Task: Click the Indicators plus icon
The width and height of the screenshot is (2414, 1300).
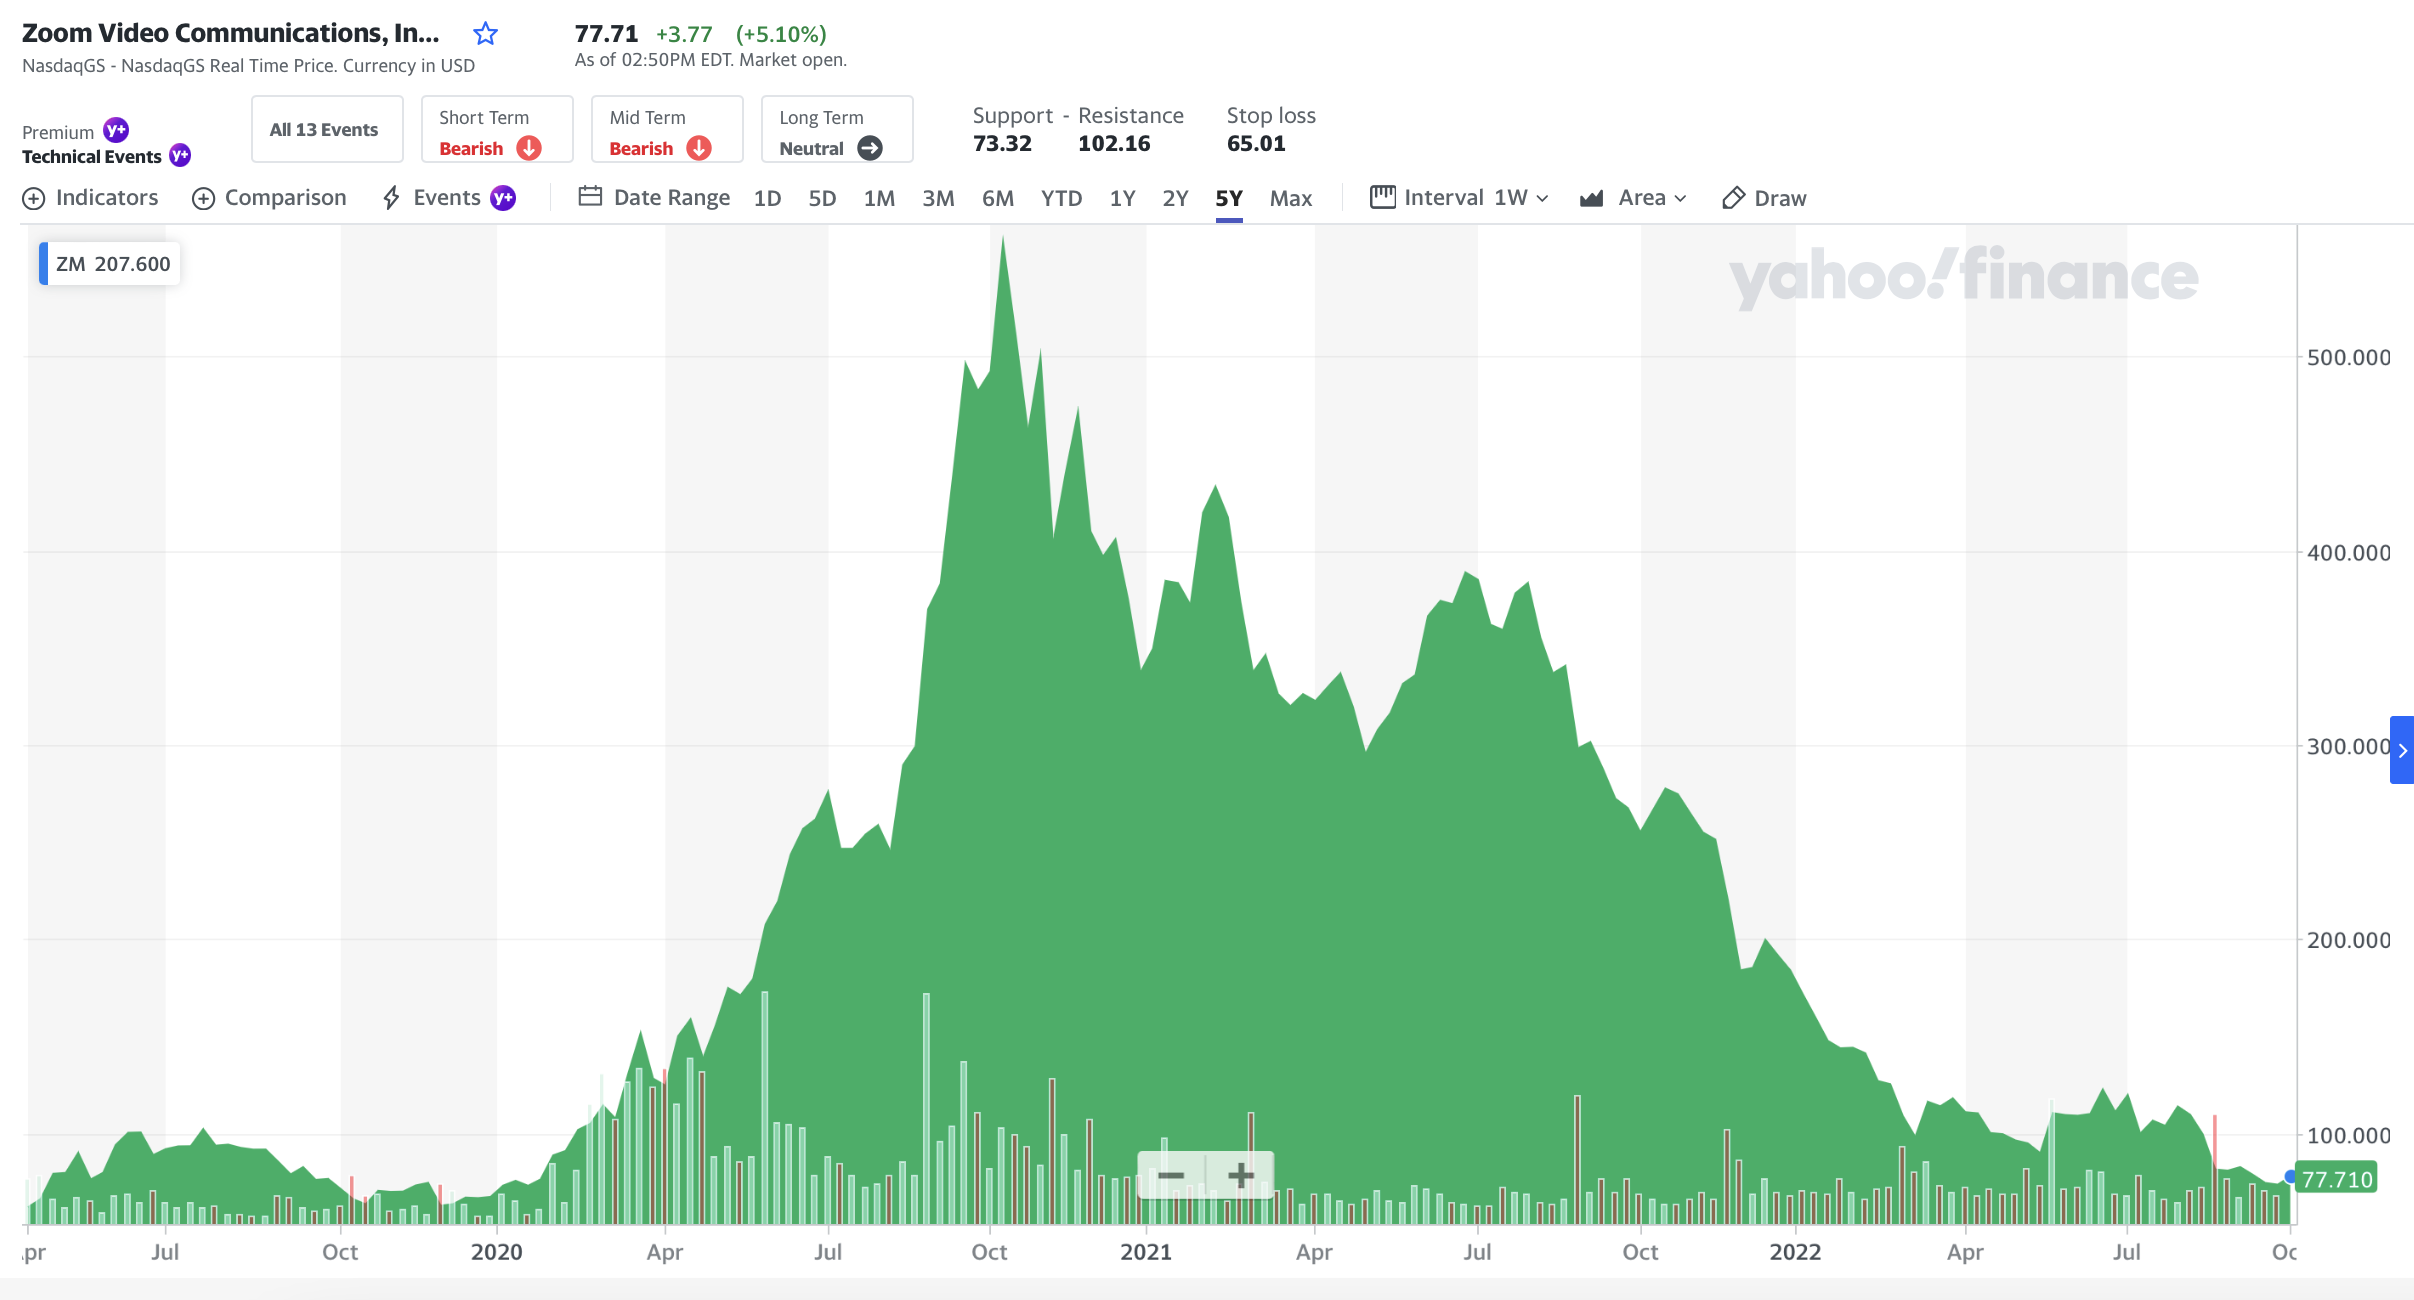Action: coord(33,198)
